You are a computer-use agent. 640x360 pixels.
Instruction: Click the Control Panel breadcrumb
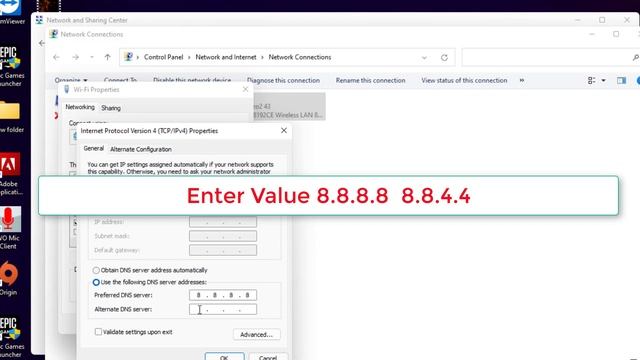point(163,57)
